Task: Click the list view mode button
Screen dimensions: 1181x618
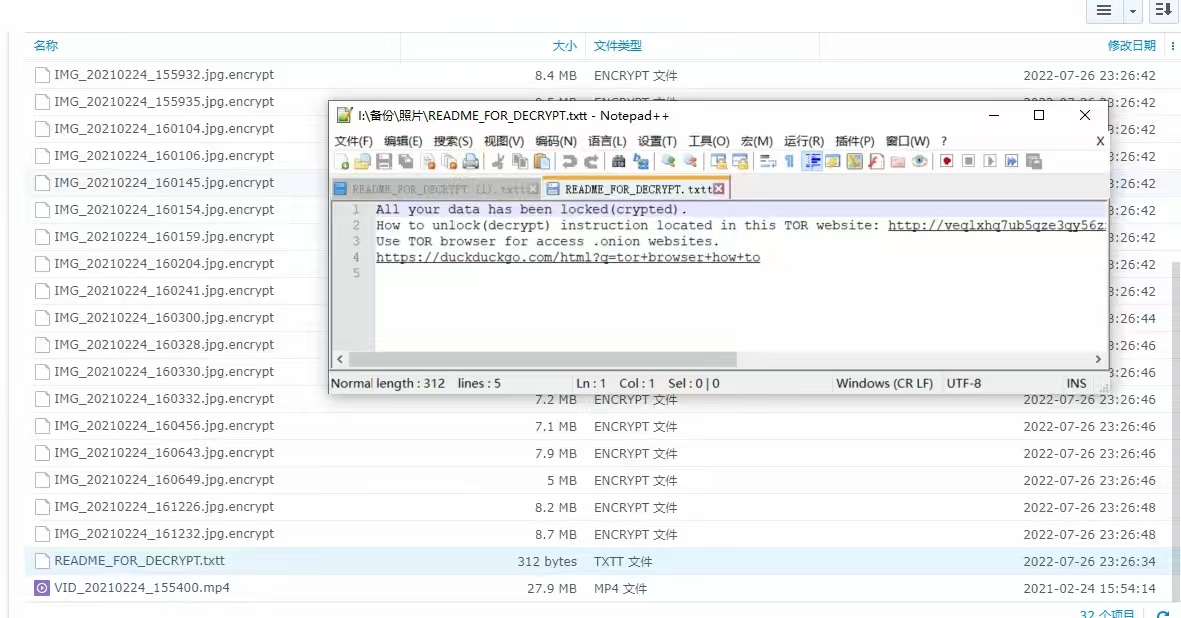Action: pos(1103,10)
